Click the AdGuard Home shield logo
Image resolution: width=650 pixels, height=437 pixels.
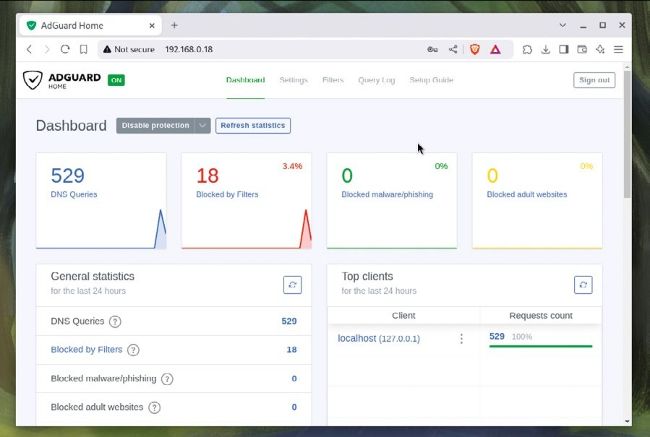point(32,80)
